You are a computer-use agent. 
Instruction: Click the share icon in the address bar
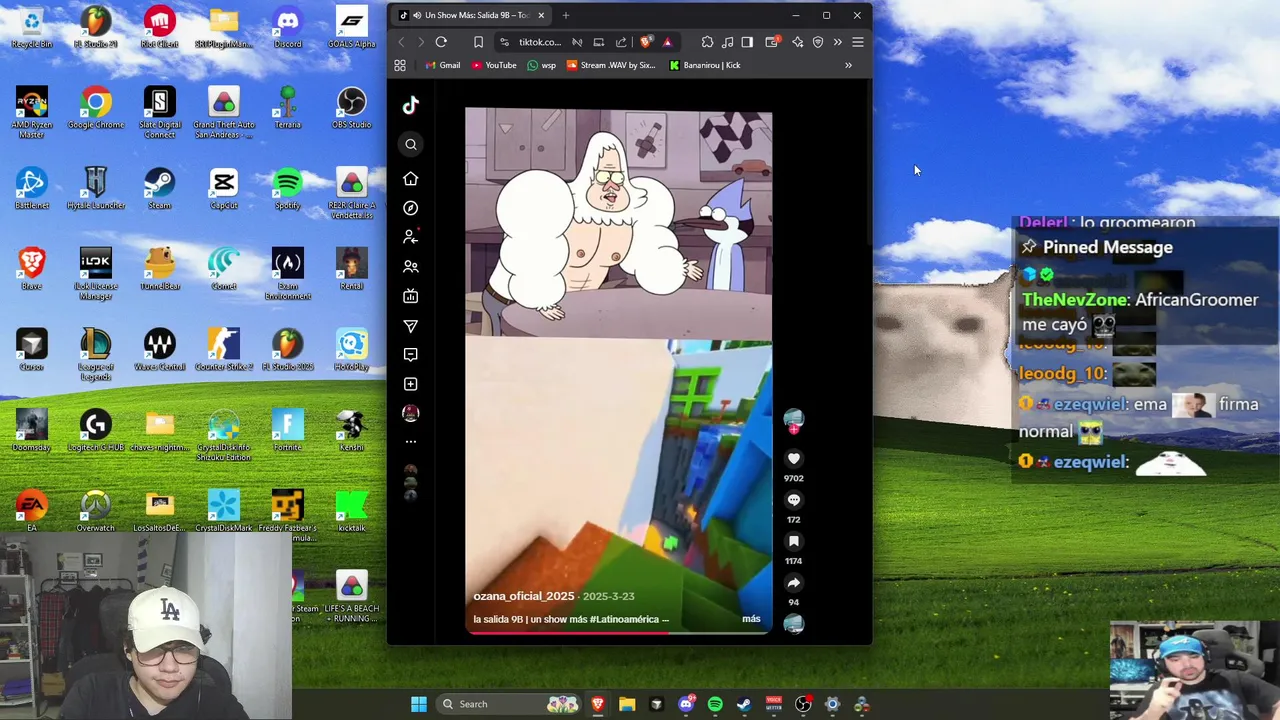point(621,42)
